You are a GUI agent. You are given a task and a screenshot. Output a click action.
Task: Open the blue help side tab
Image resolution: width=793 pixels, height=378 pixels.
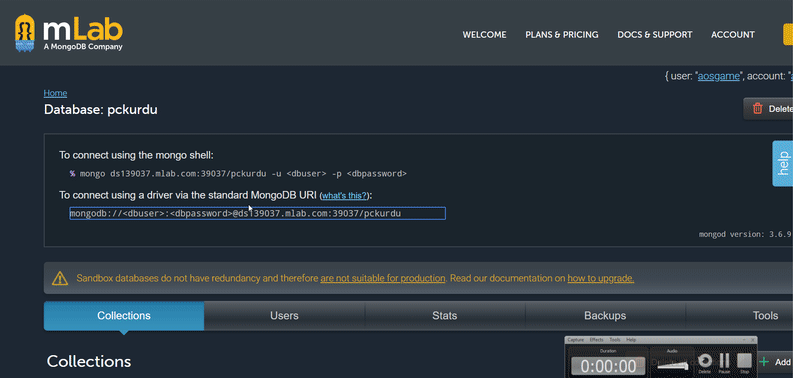[783, 163]
